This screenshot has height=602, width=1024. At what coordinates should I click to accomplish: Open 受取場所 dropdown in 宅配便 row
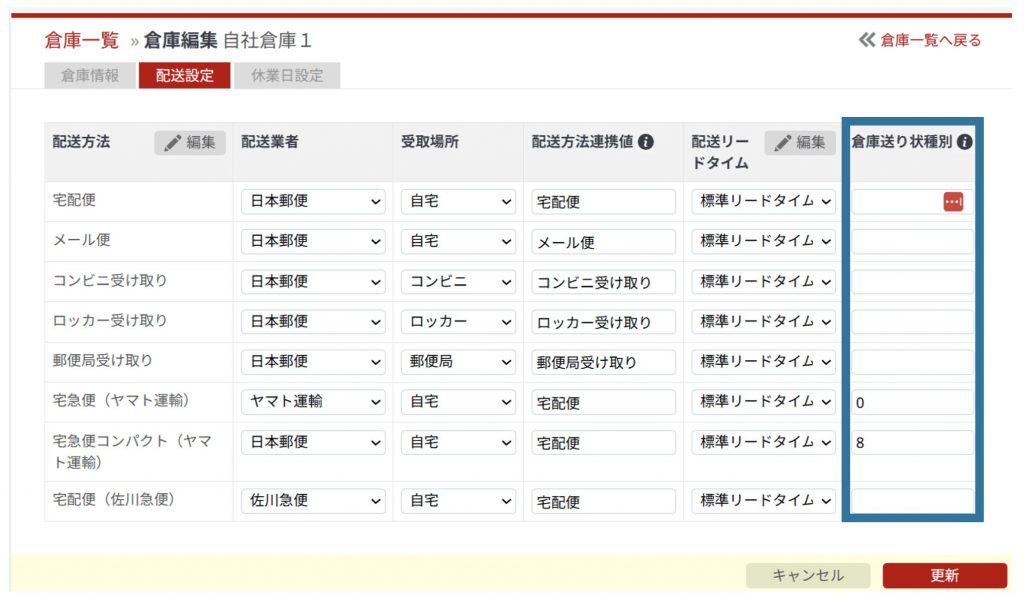click(458, 201)
